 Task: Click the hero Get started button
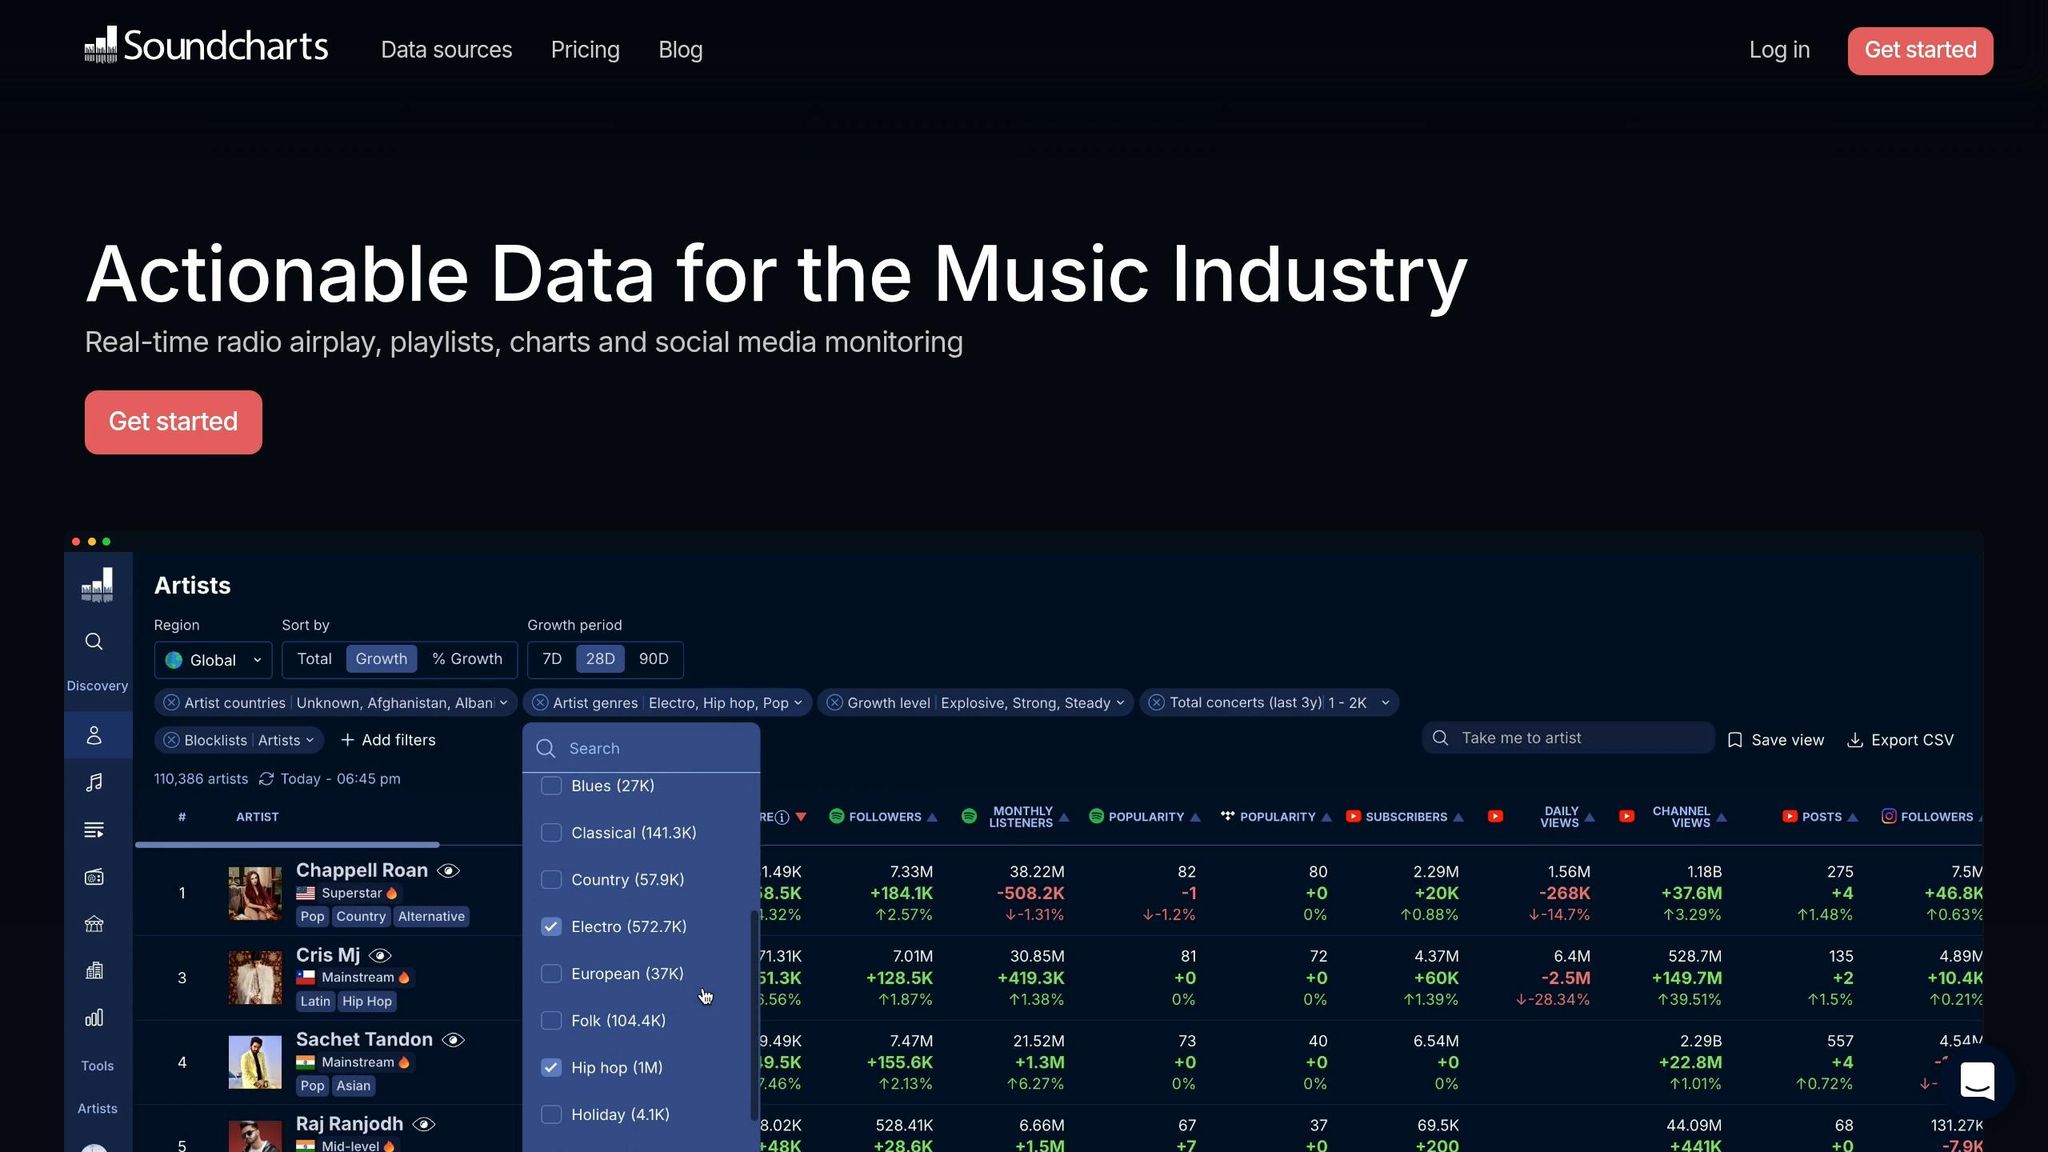click(173, 422)
